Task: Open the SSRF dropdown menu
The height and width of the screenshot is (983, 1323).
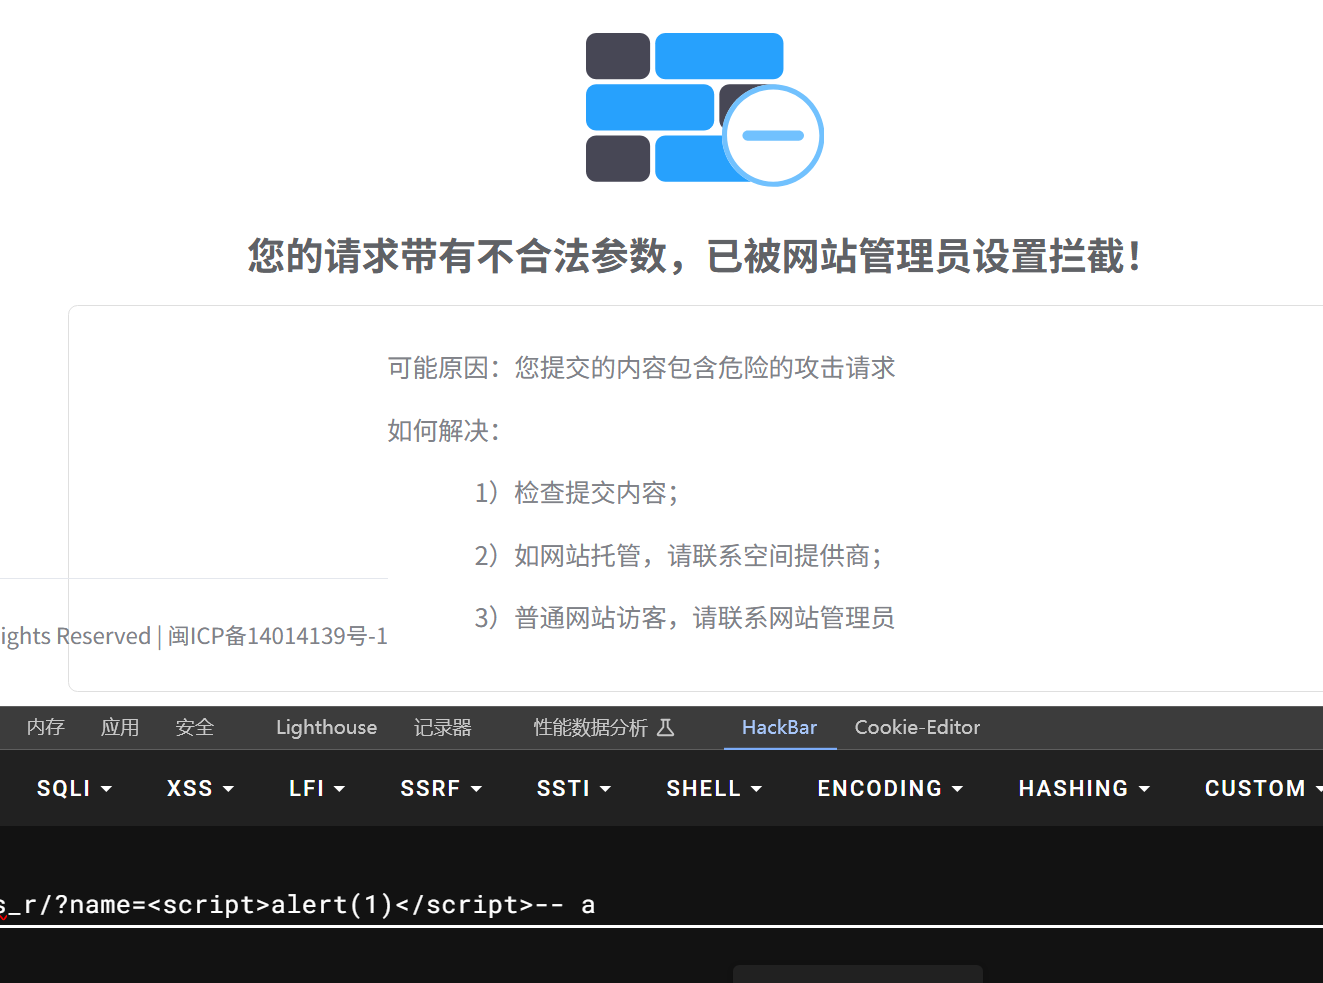Action: pos(441,789)
